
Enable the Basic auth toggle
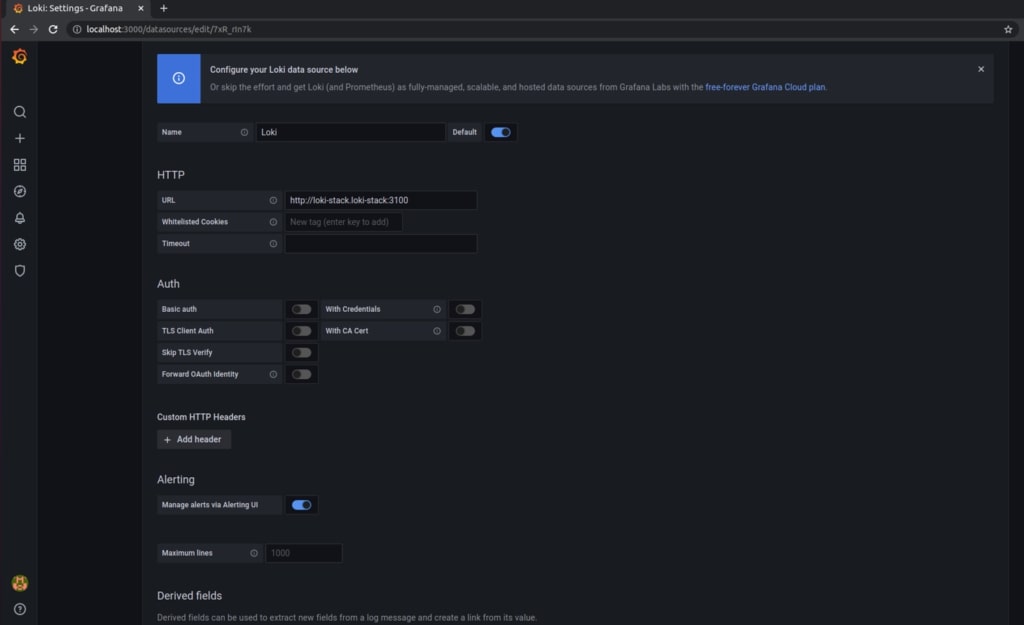[301, 309]
